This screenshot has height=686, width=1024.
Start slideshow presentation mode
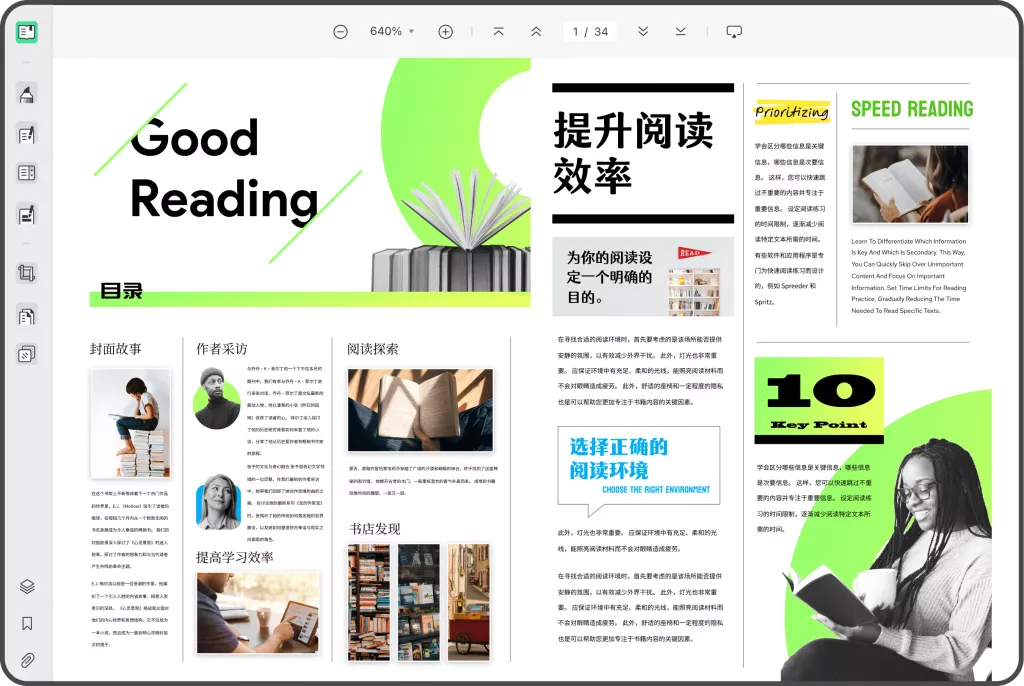734,32
